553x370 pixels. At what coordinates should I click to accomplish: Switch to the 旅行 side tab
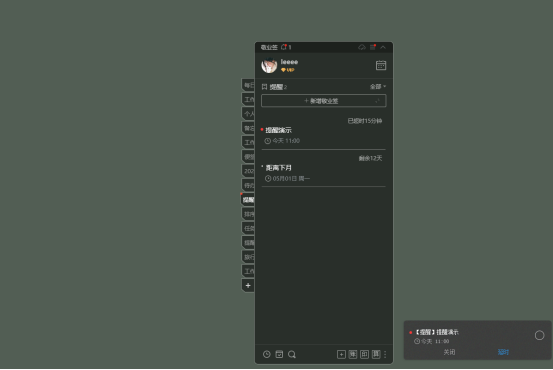248,257
